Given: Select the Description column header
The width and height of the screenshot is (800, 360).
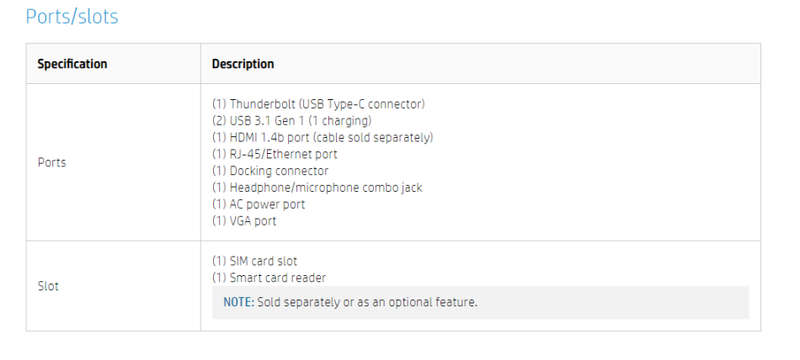Looking at the screenshot, I should pos(243,64).
